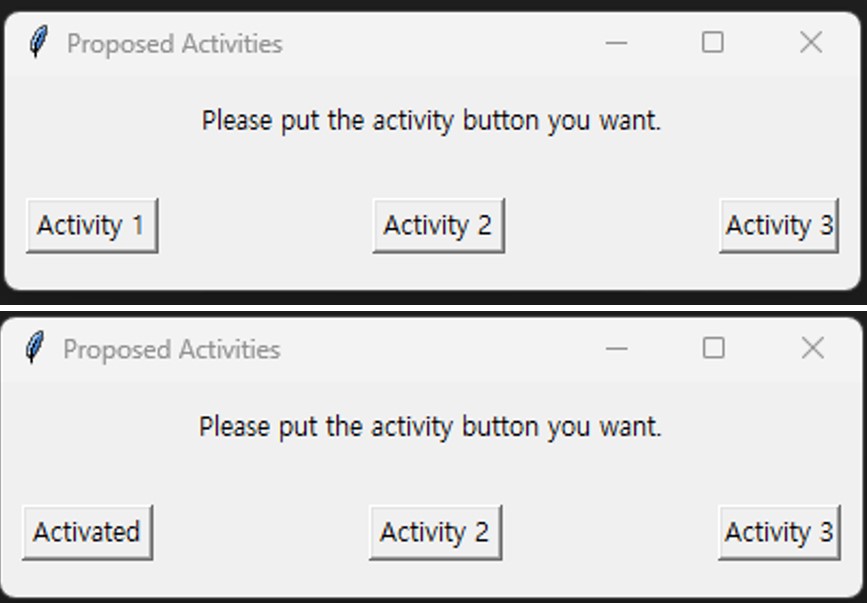Click feather icon of the upper window

(x=38, y=43)
